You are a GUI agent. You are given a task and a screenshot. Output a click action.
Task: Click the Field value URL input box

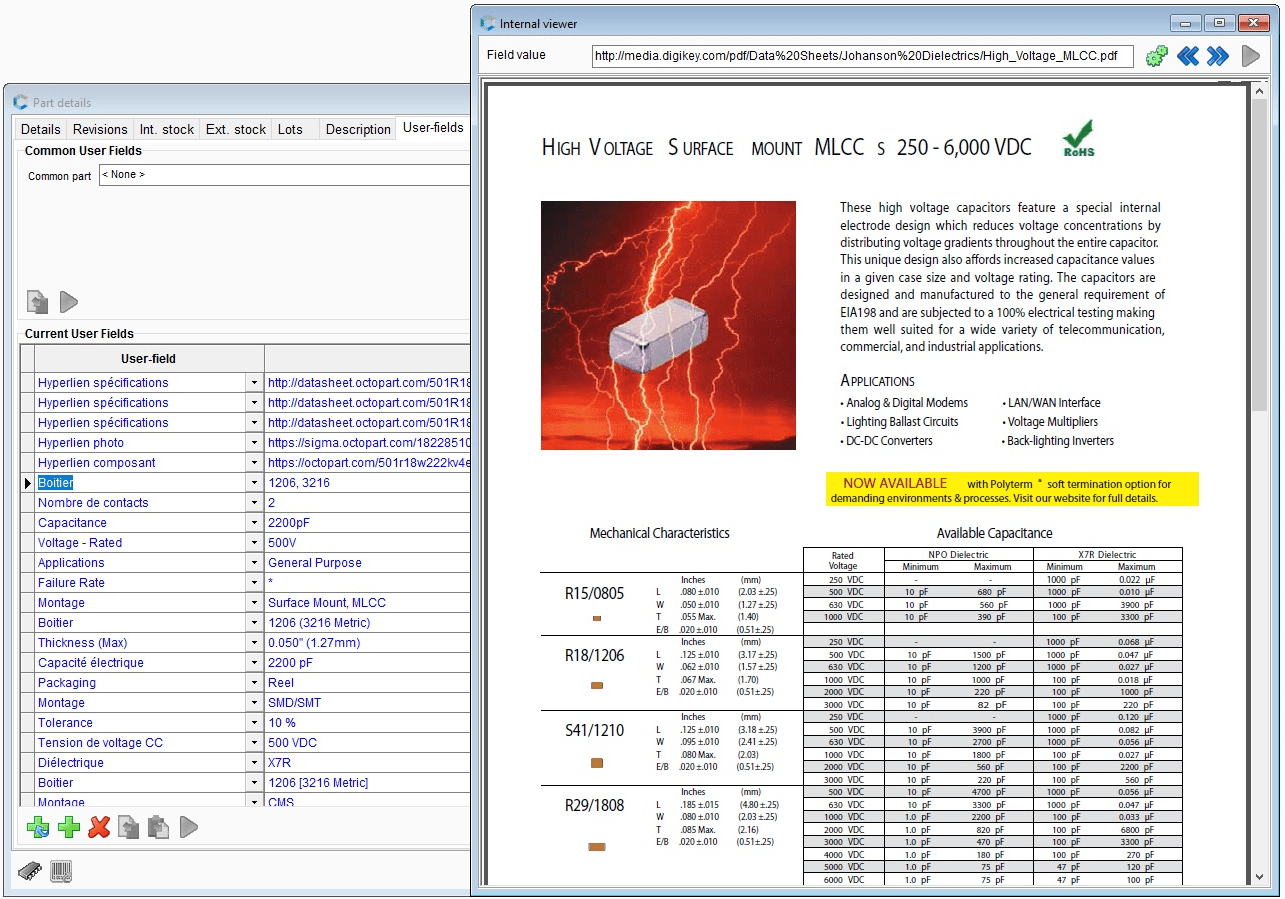pos(862,56)
